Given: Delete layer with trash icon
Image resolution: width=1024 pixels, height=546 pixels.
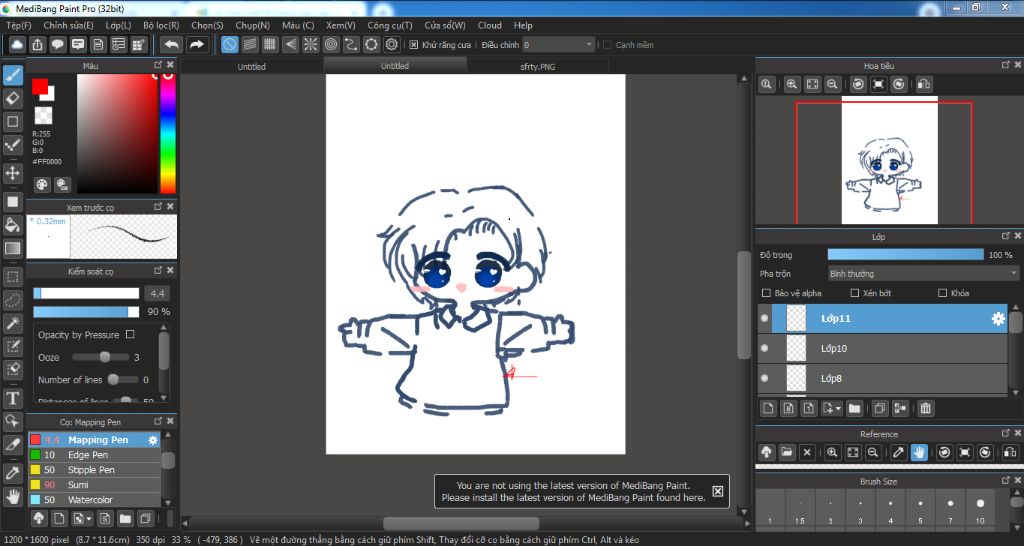Looking at the screenshot, I should point(925,408).
